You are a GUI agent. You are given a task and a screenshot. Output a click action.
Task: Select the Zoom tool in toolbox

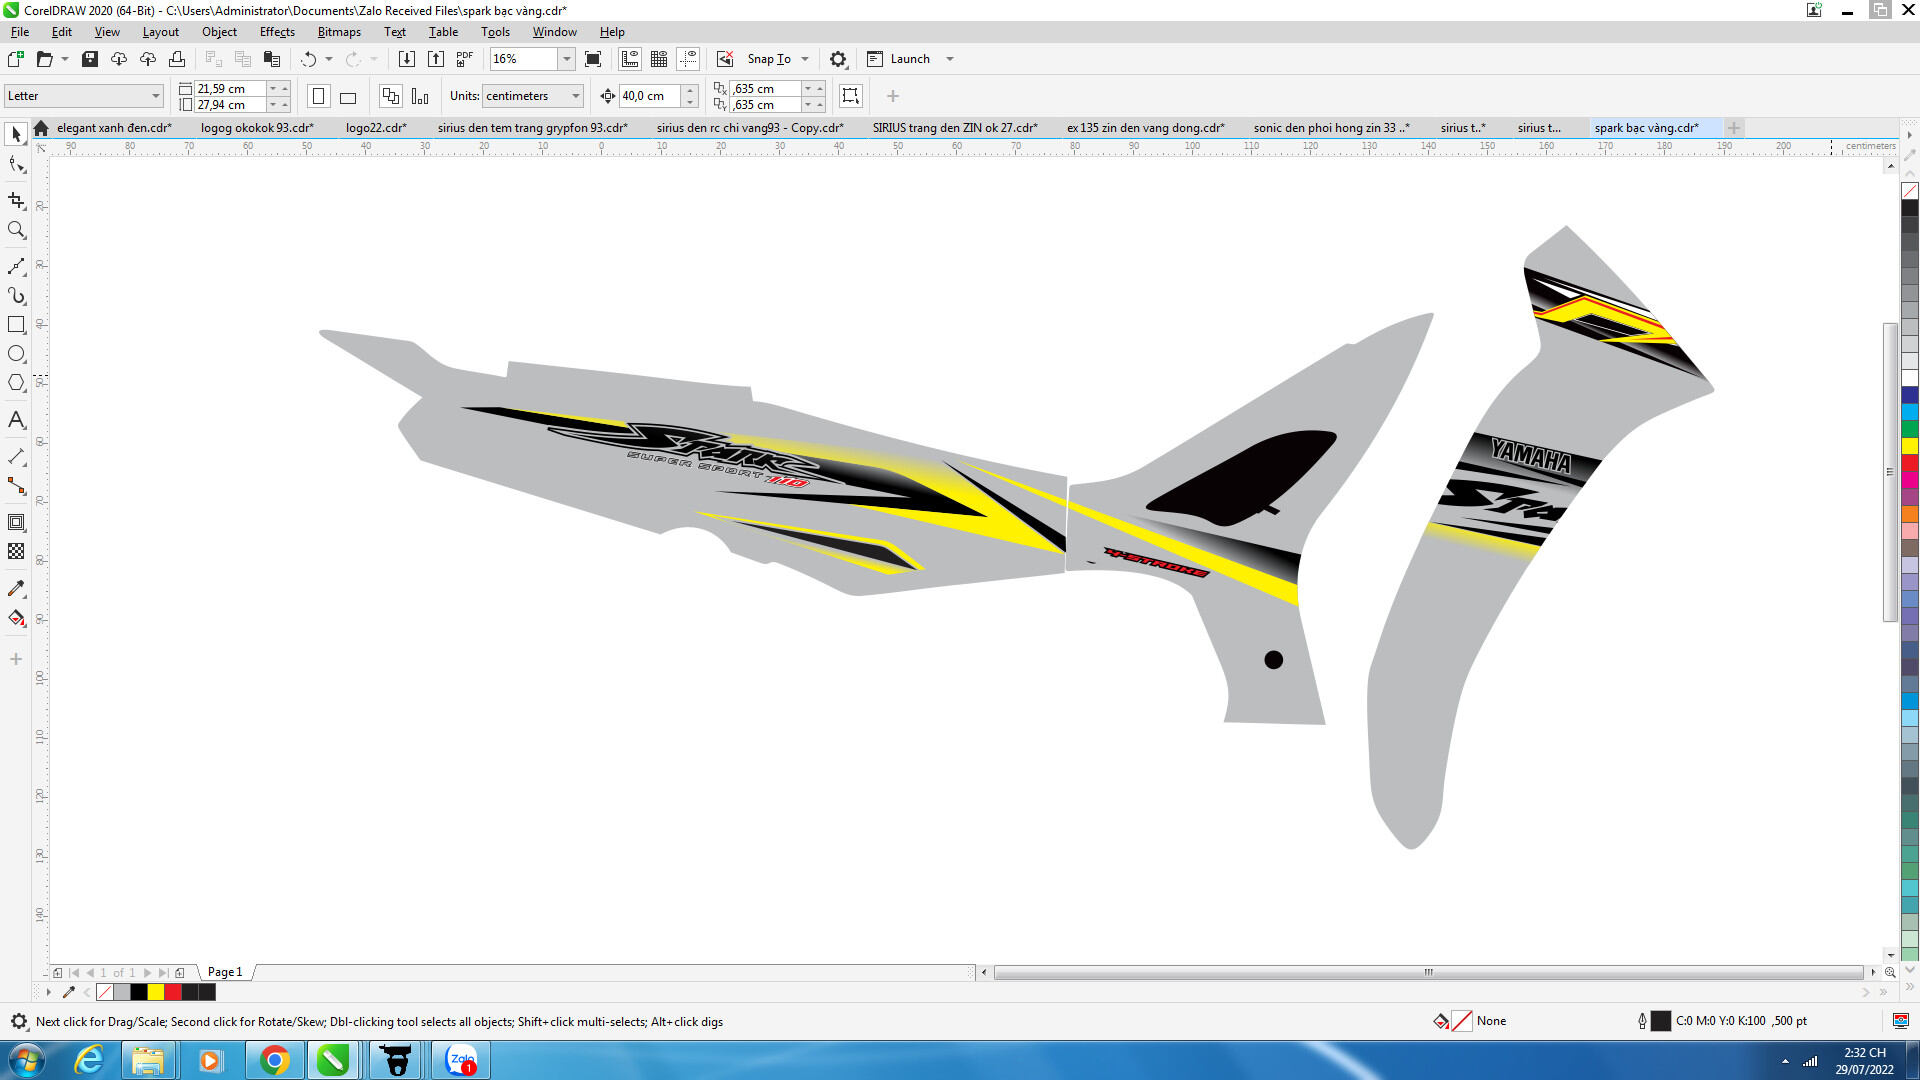coord(16,230)
